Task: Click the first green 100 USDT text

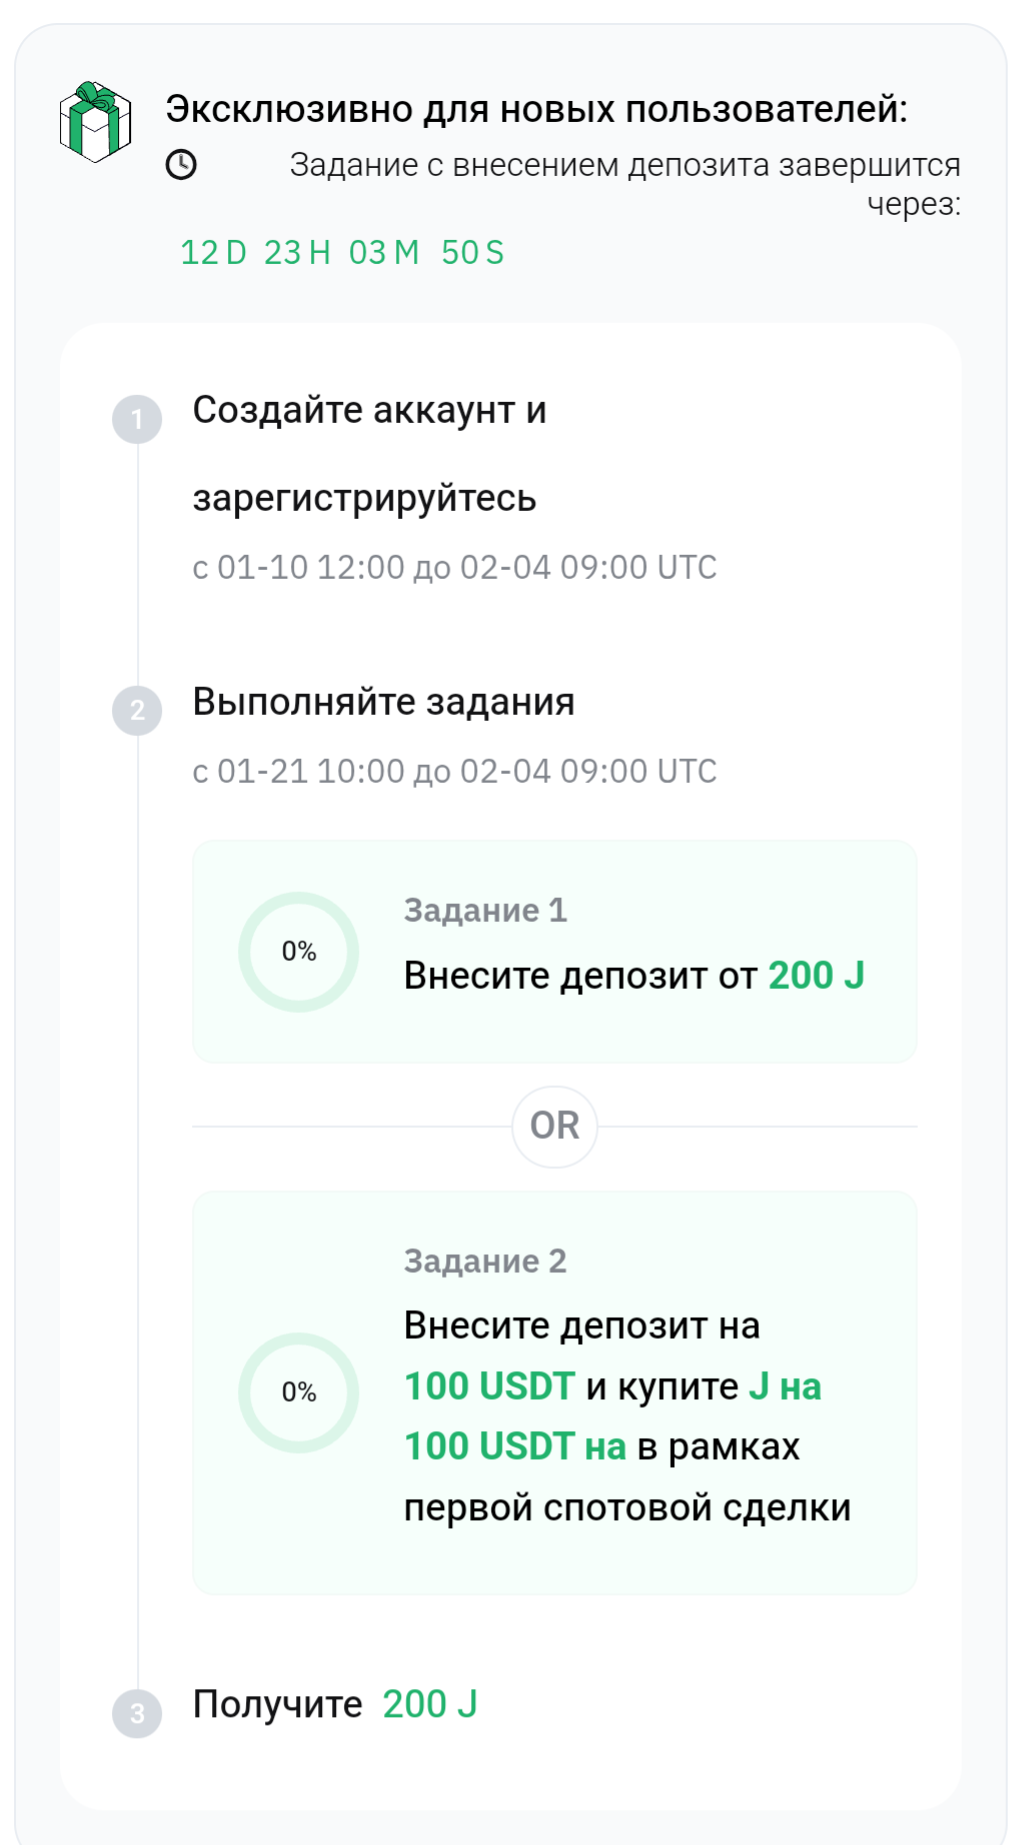Action: pyautogui.click(x=489, y=1386)
